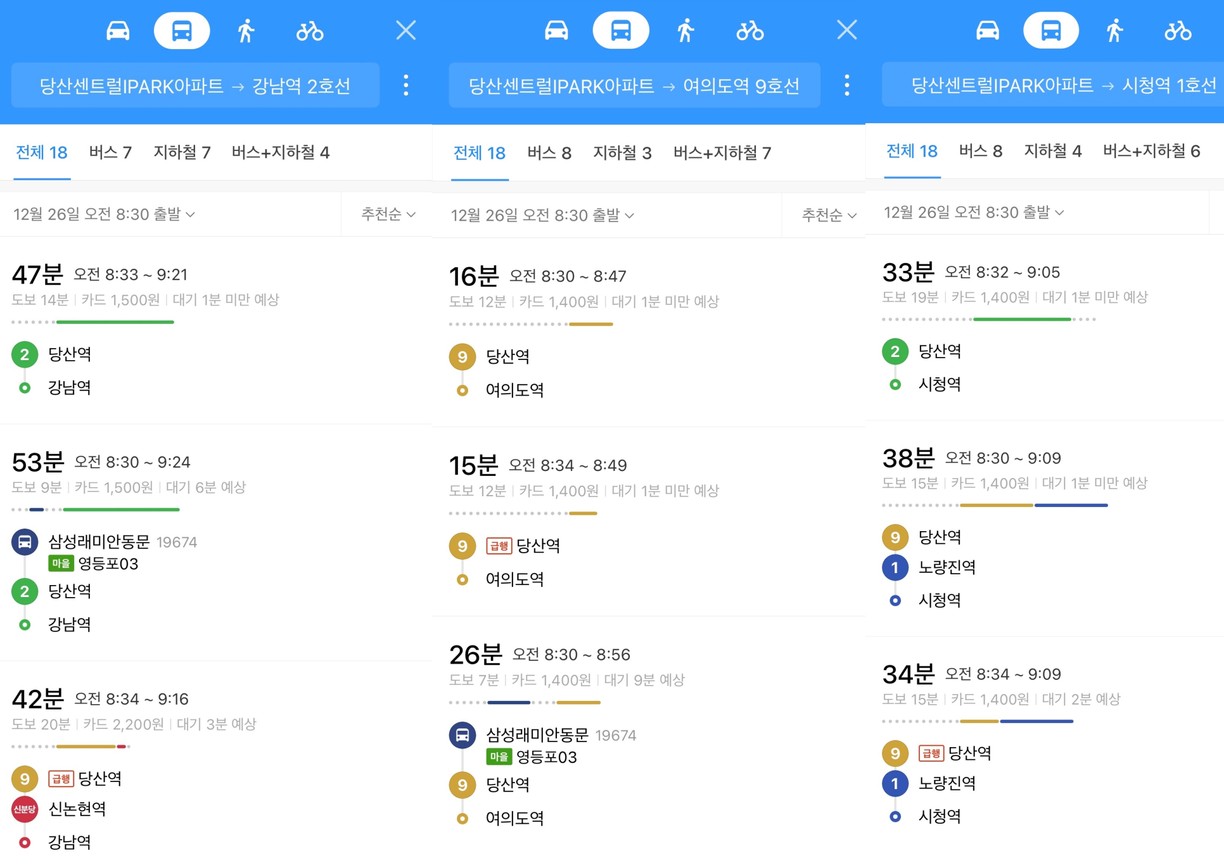Screen dimensions: 1224x864
Task: Open three-dot menu beside 강남역 2호선 route
Action: (406, 85)
